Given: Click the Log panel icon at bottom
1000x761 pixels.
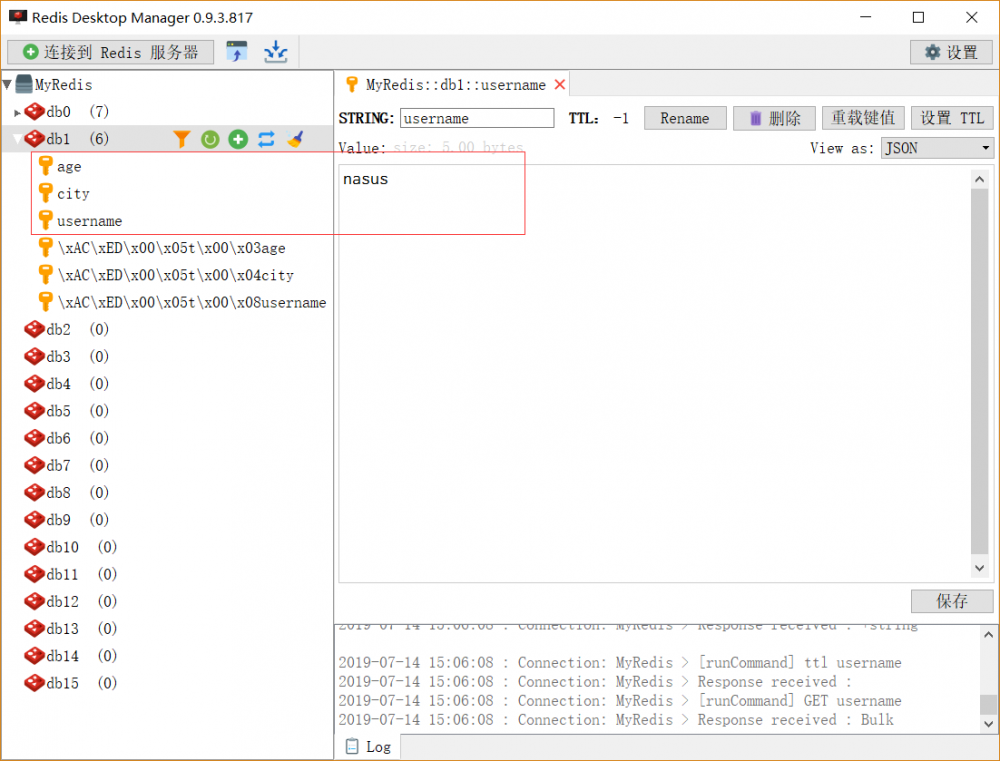Looking at the screenshot, I should coord(353,746).
